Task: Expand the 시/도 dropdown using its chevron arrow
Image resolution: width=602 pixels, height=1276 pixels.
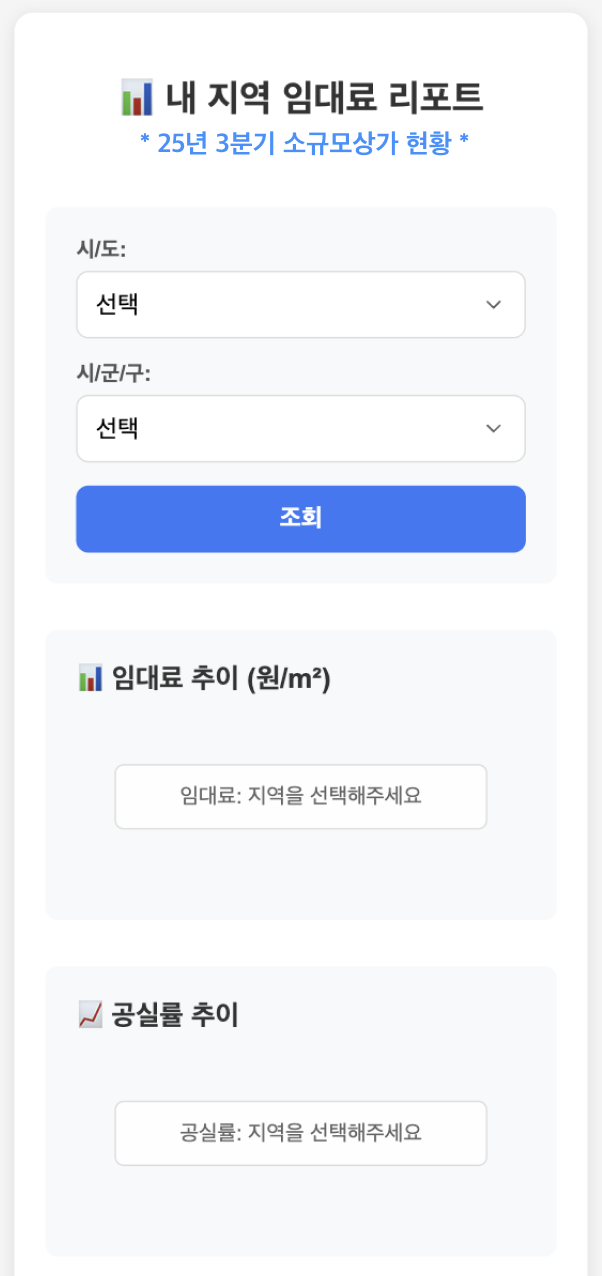Action: point(493,305)
